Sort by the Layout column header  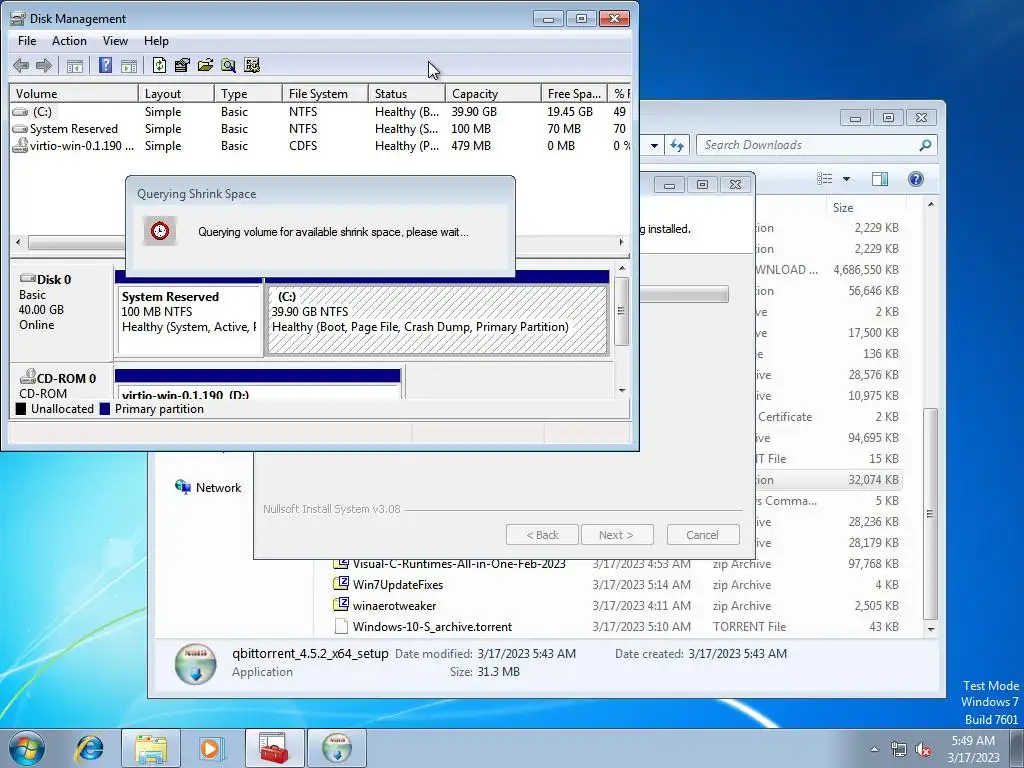coord(176,93)
